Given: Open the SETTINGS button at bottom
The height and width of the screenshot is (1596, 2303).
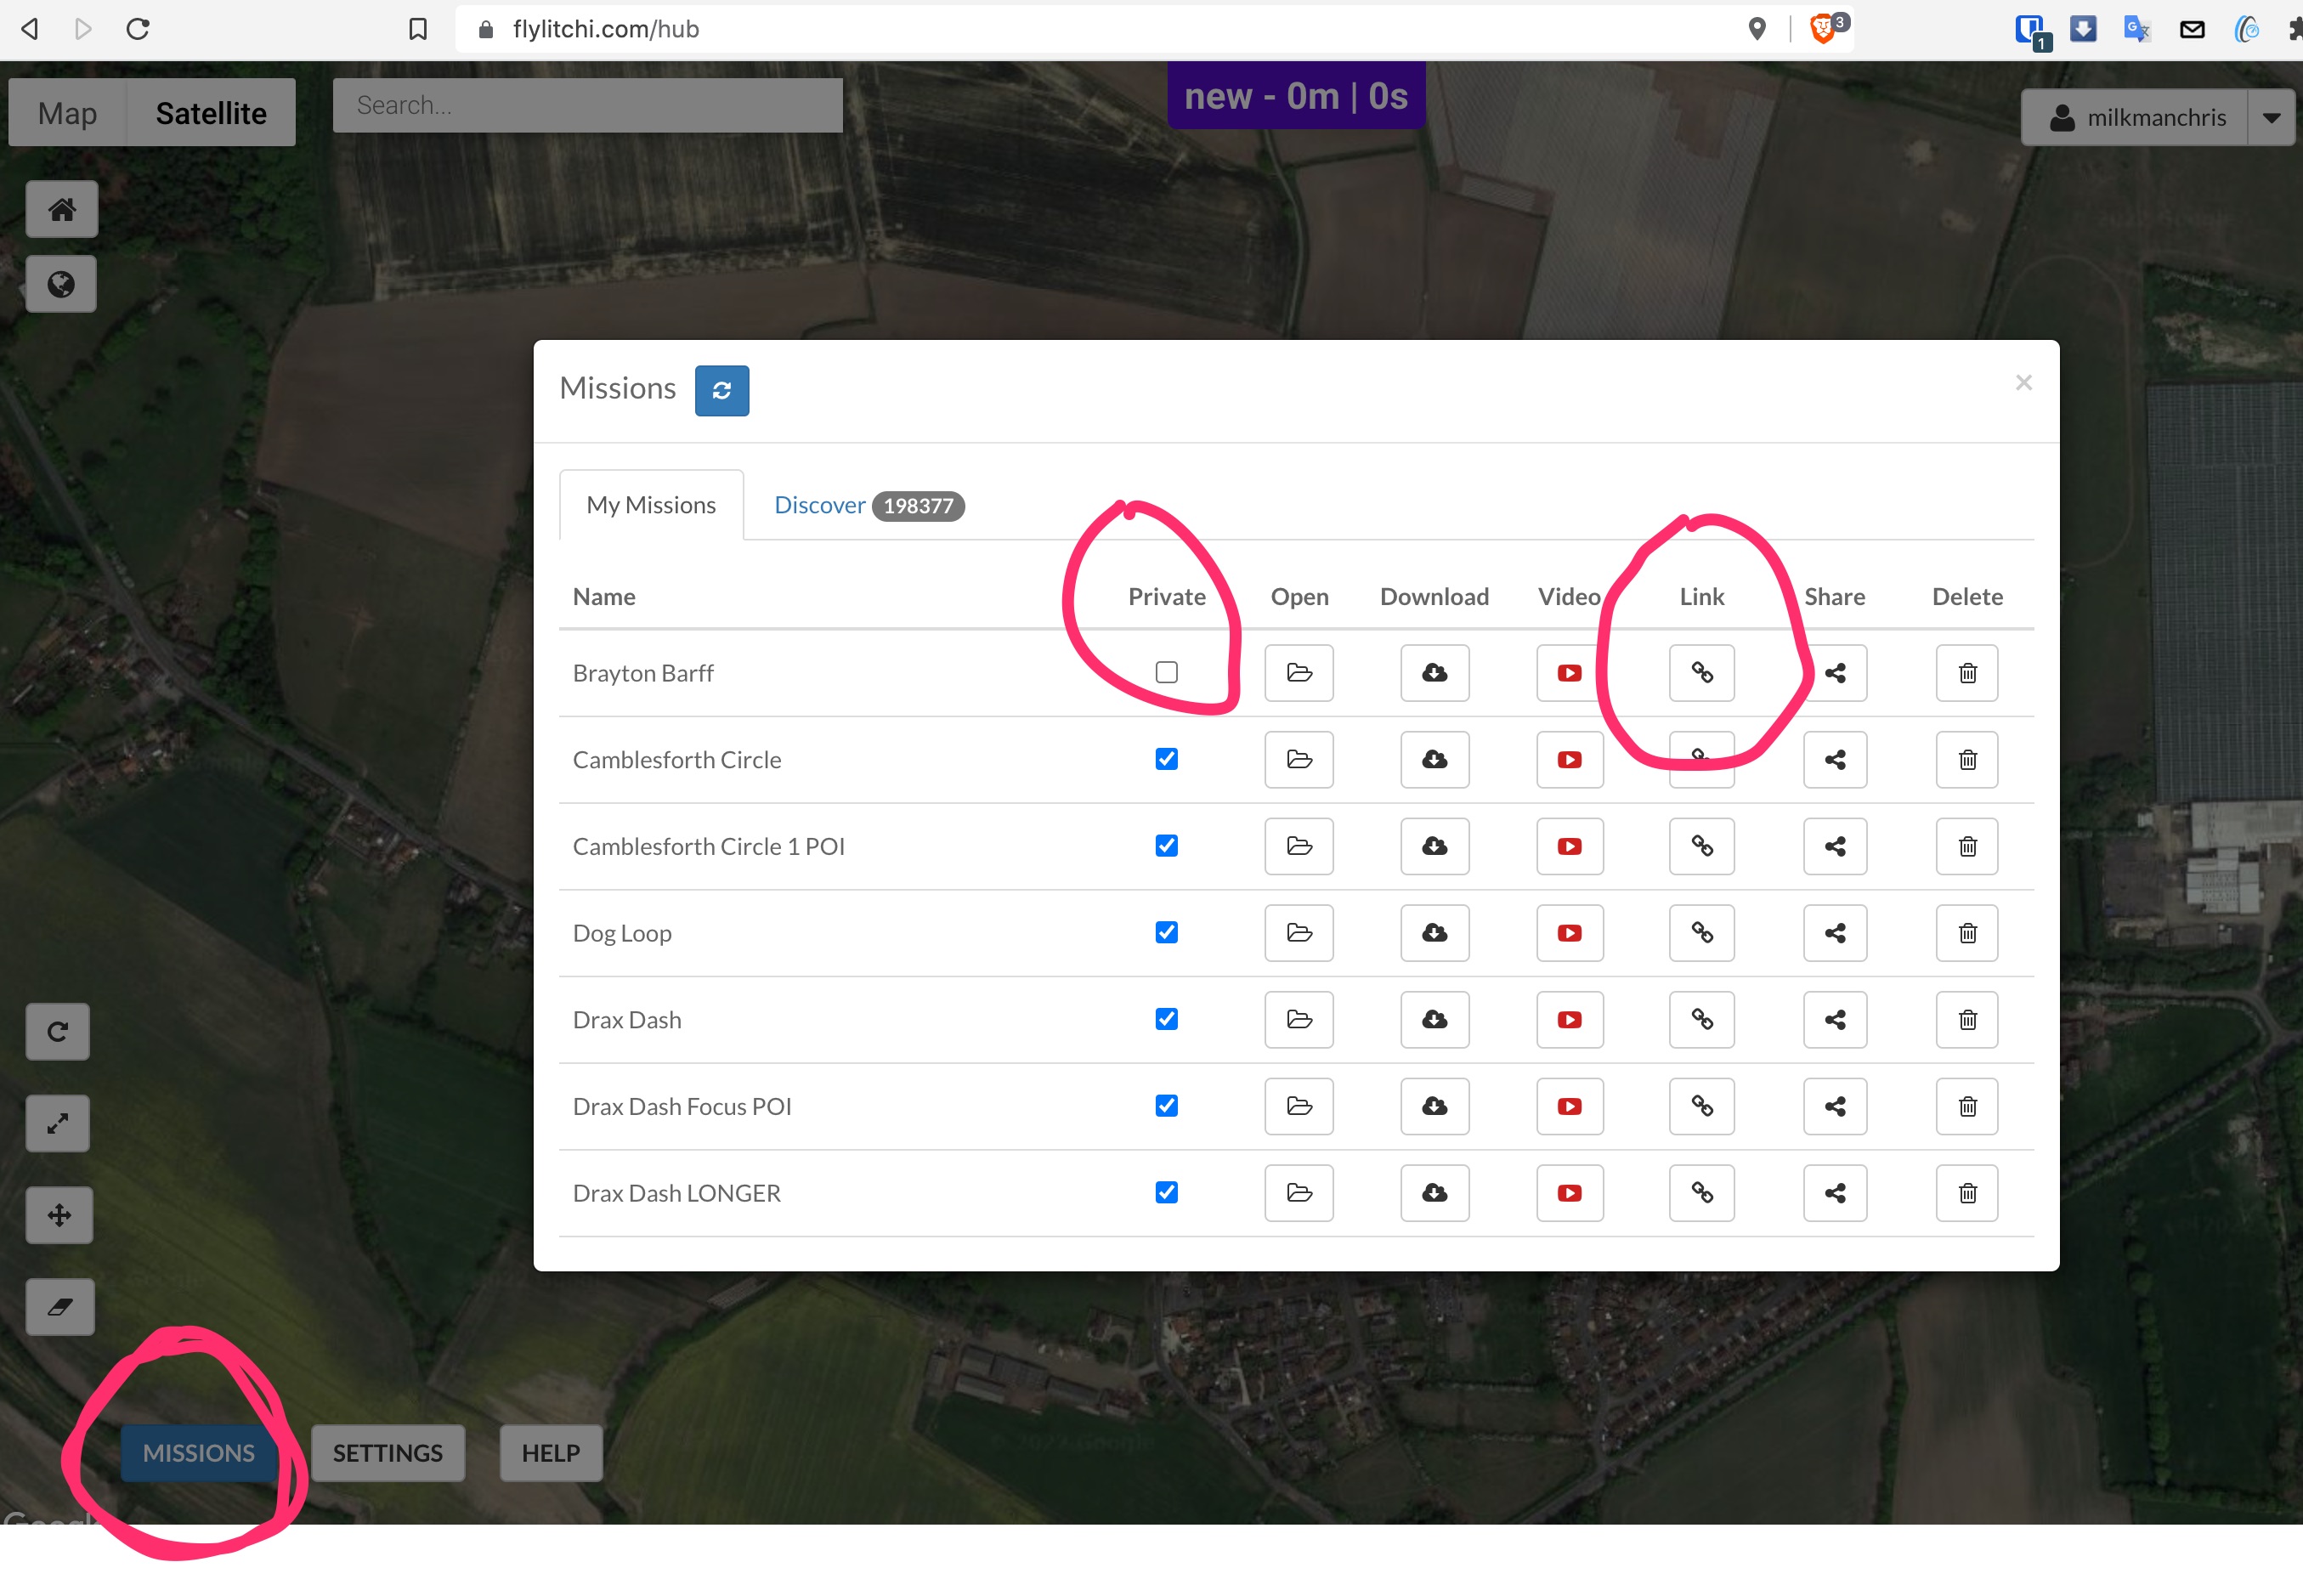Looking at the screenshot, I should (x=387, y=1453).
